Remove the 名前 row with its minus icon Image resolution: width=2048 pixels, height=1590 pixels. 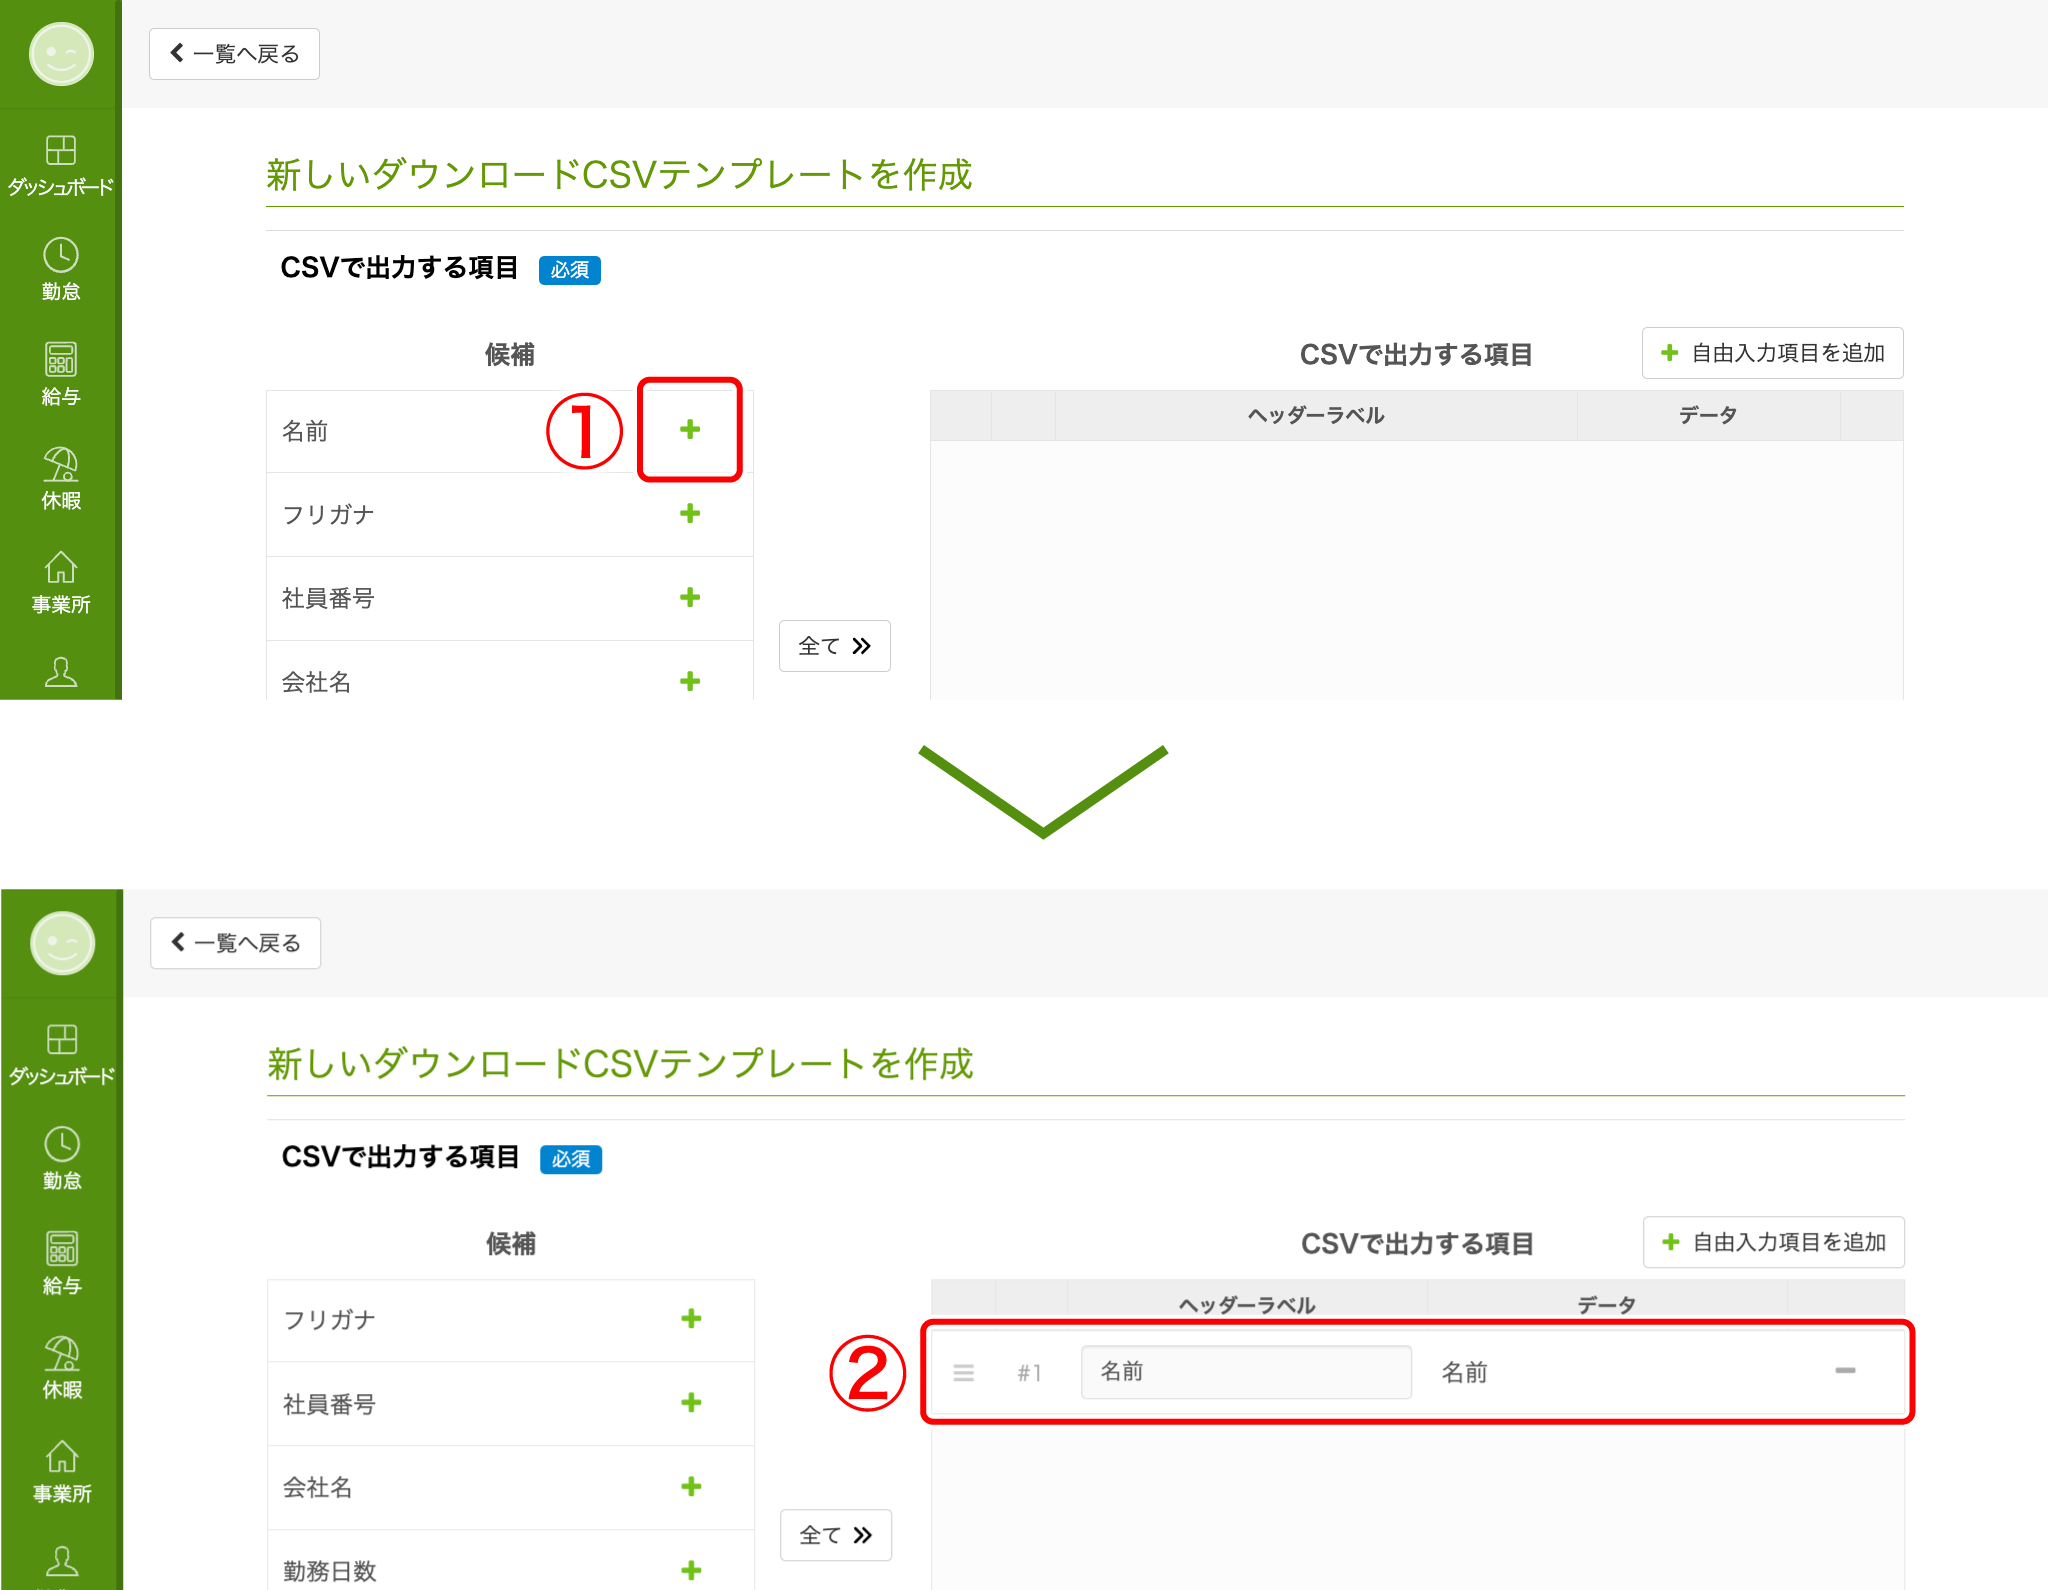1845,1371
